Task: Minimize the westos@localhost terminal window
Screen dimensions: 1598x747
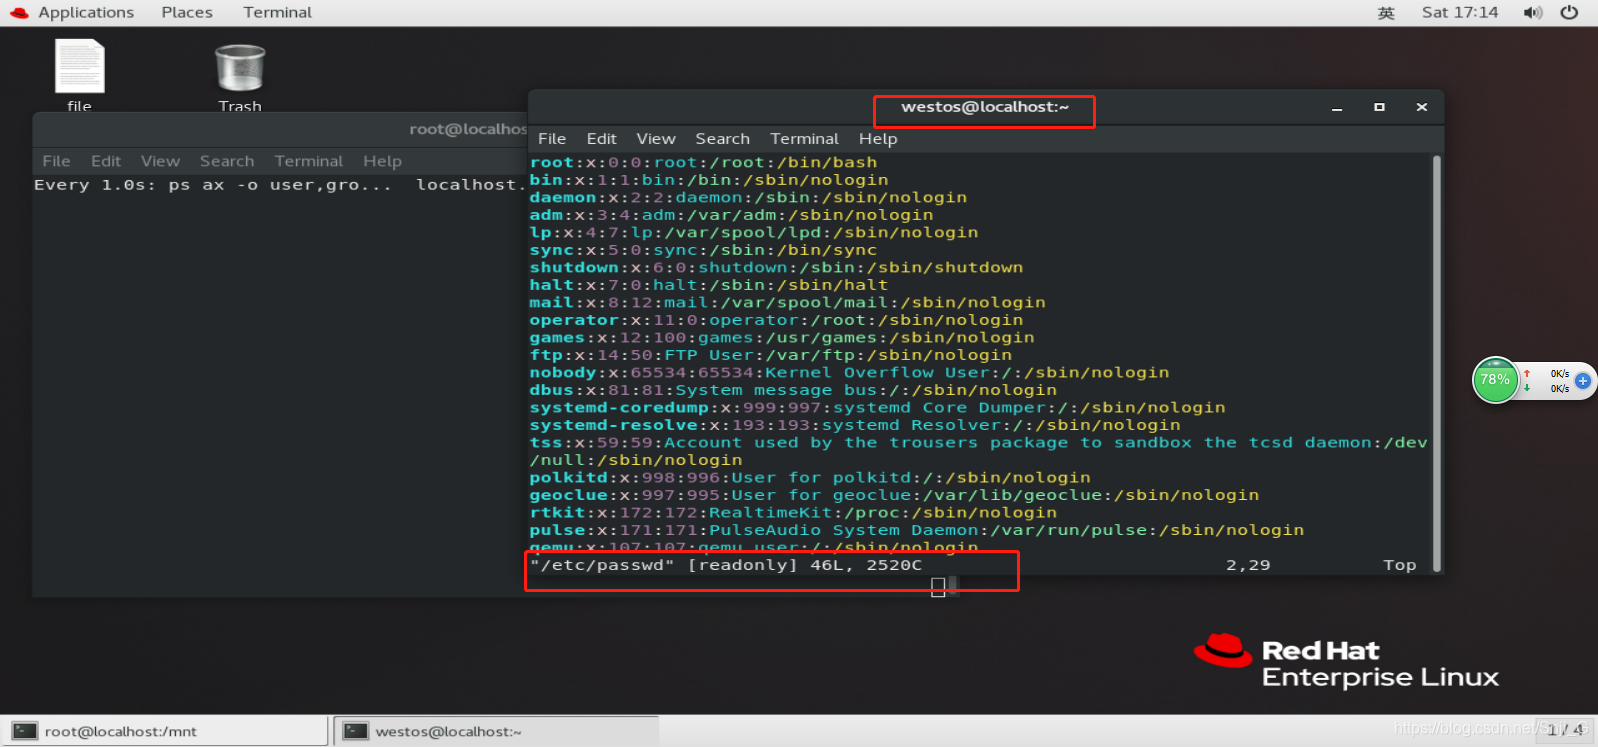Action: 1337,107
